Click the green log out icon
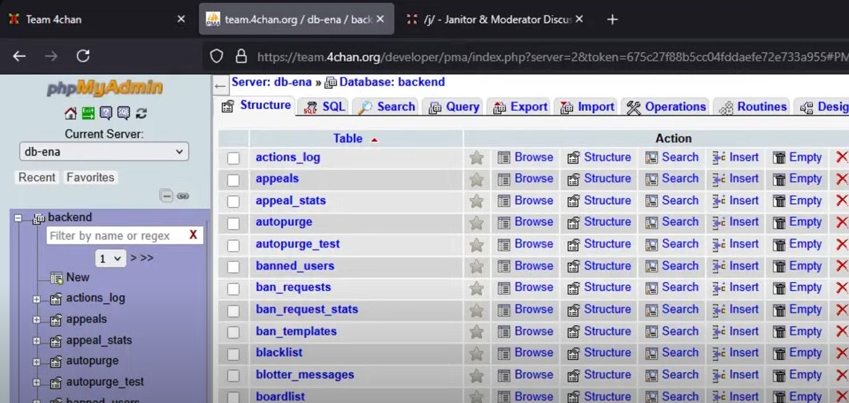The image size is (849, 403). 88,113
